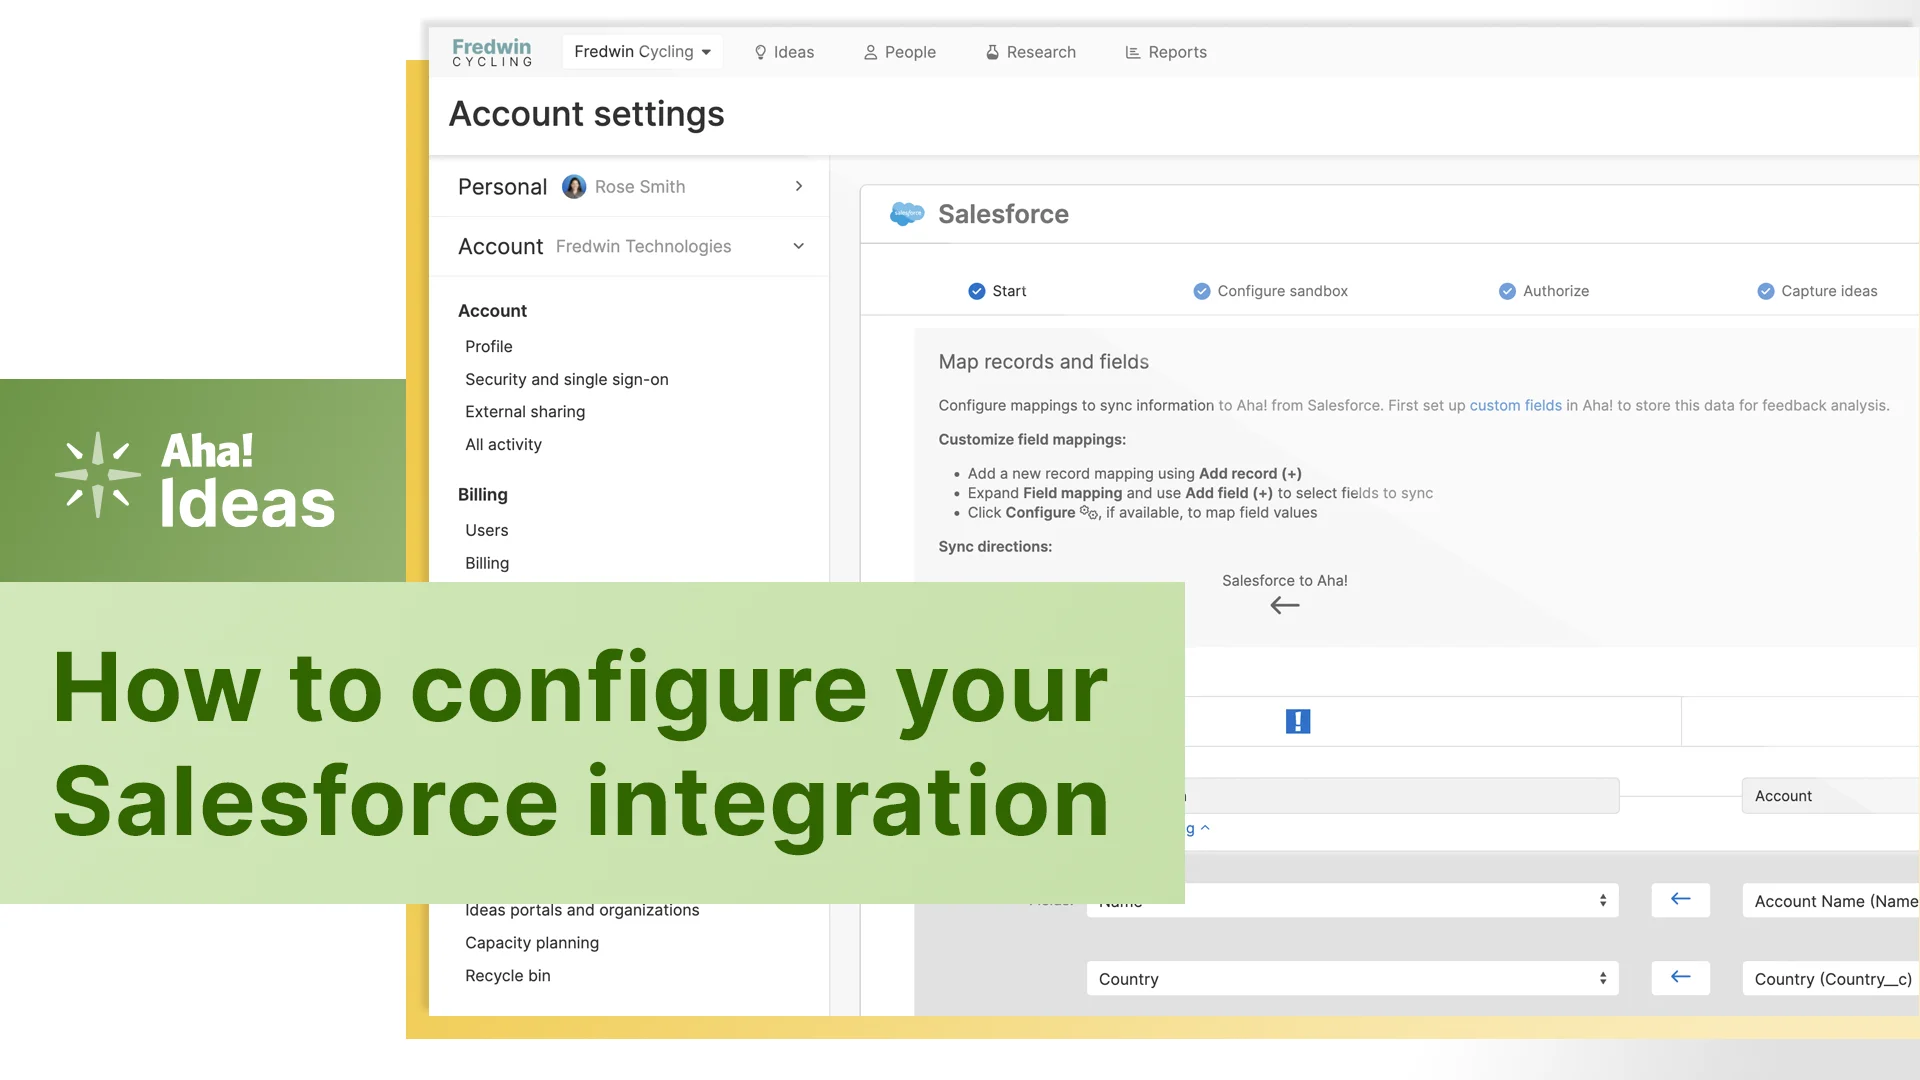Click the Fredwin Cycling workspace dropdown

point(641,51)
